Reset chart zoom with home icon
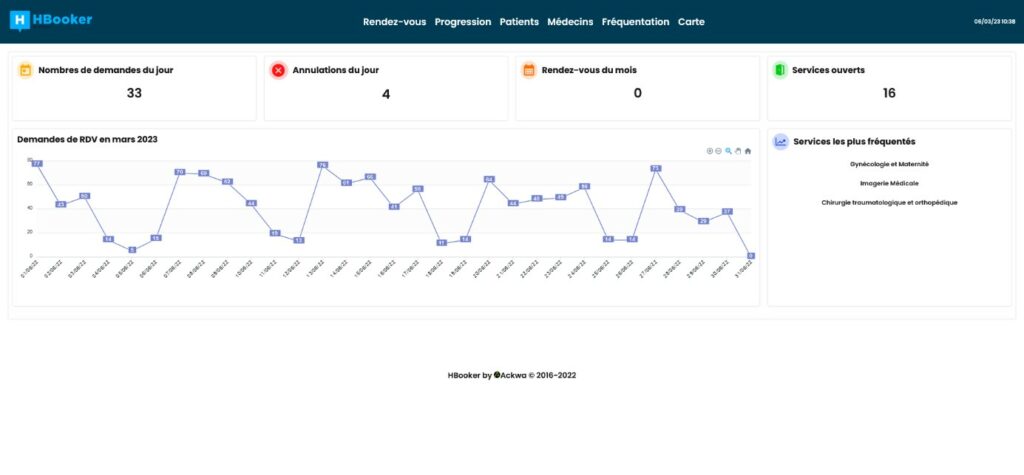Image resolution: width=1024 pixels, height=475 pixels. point(748,151)
